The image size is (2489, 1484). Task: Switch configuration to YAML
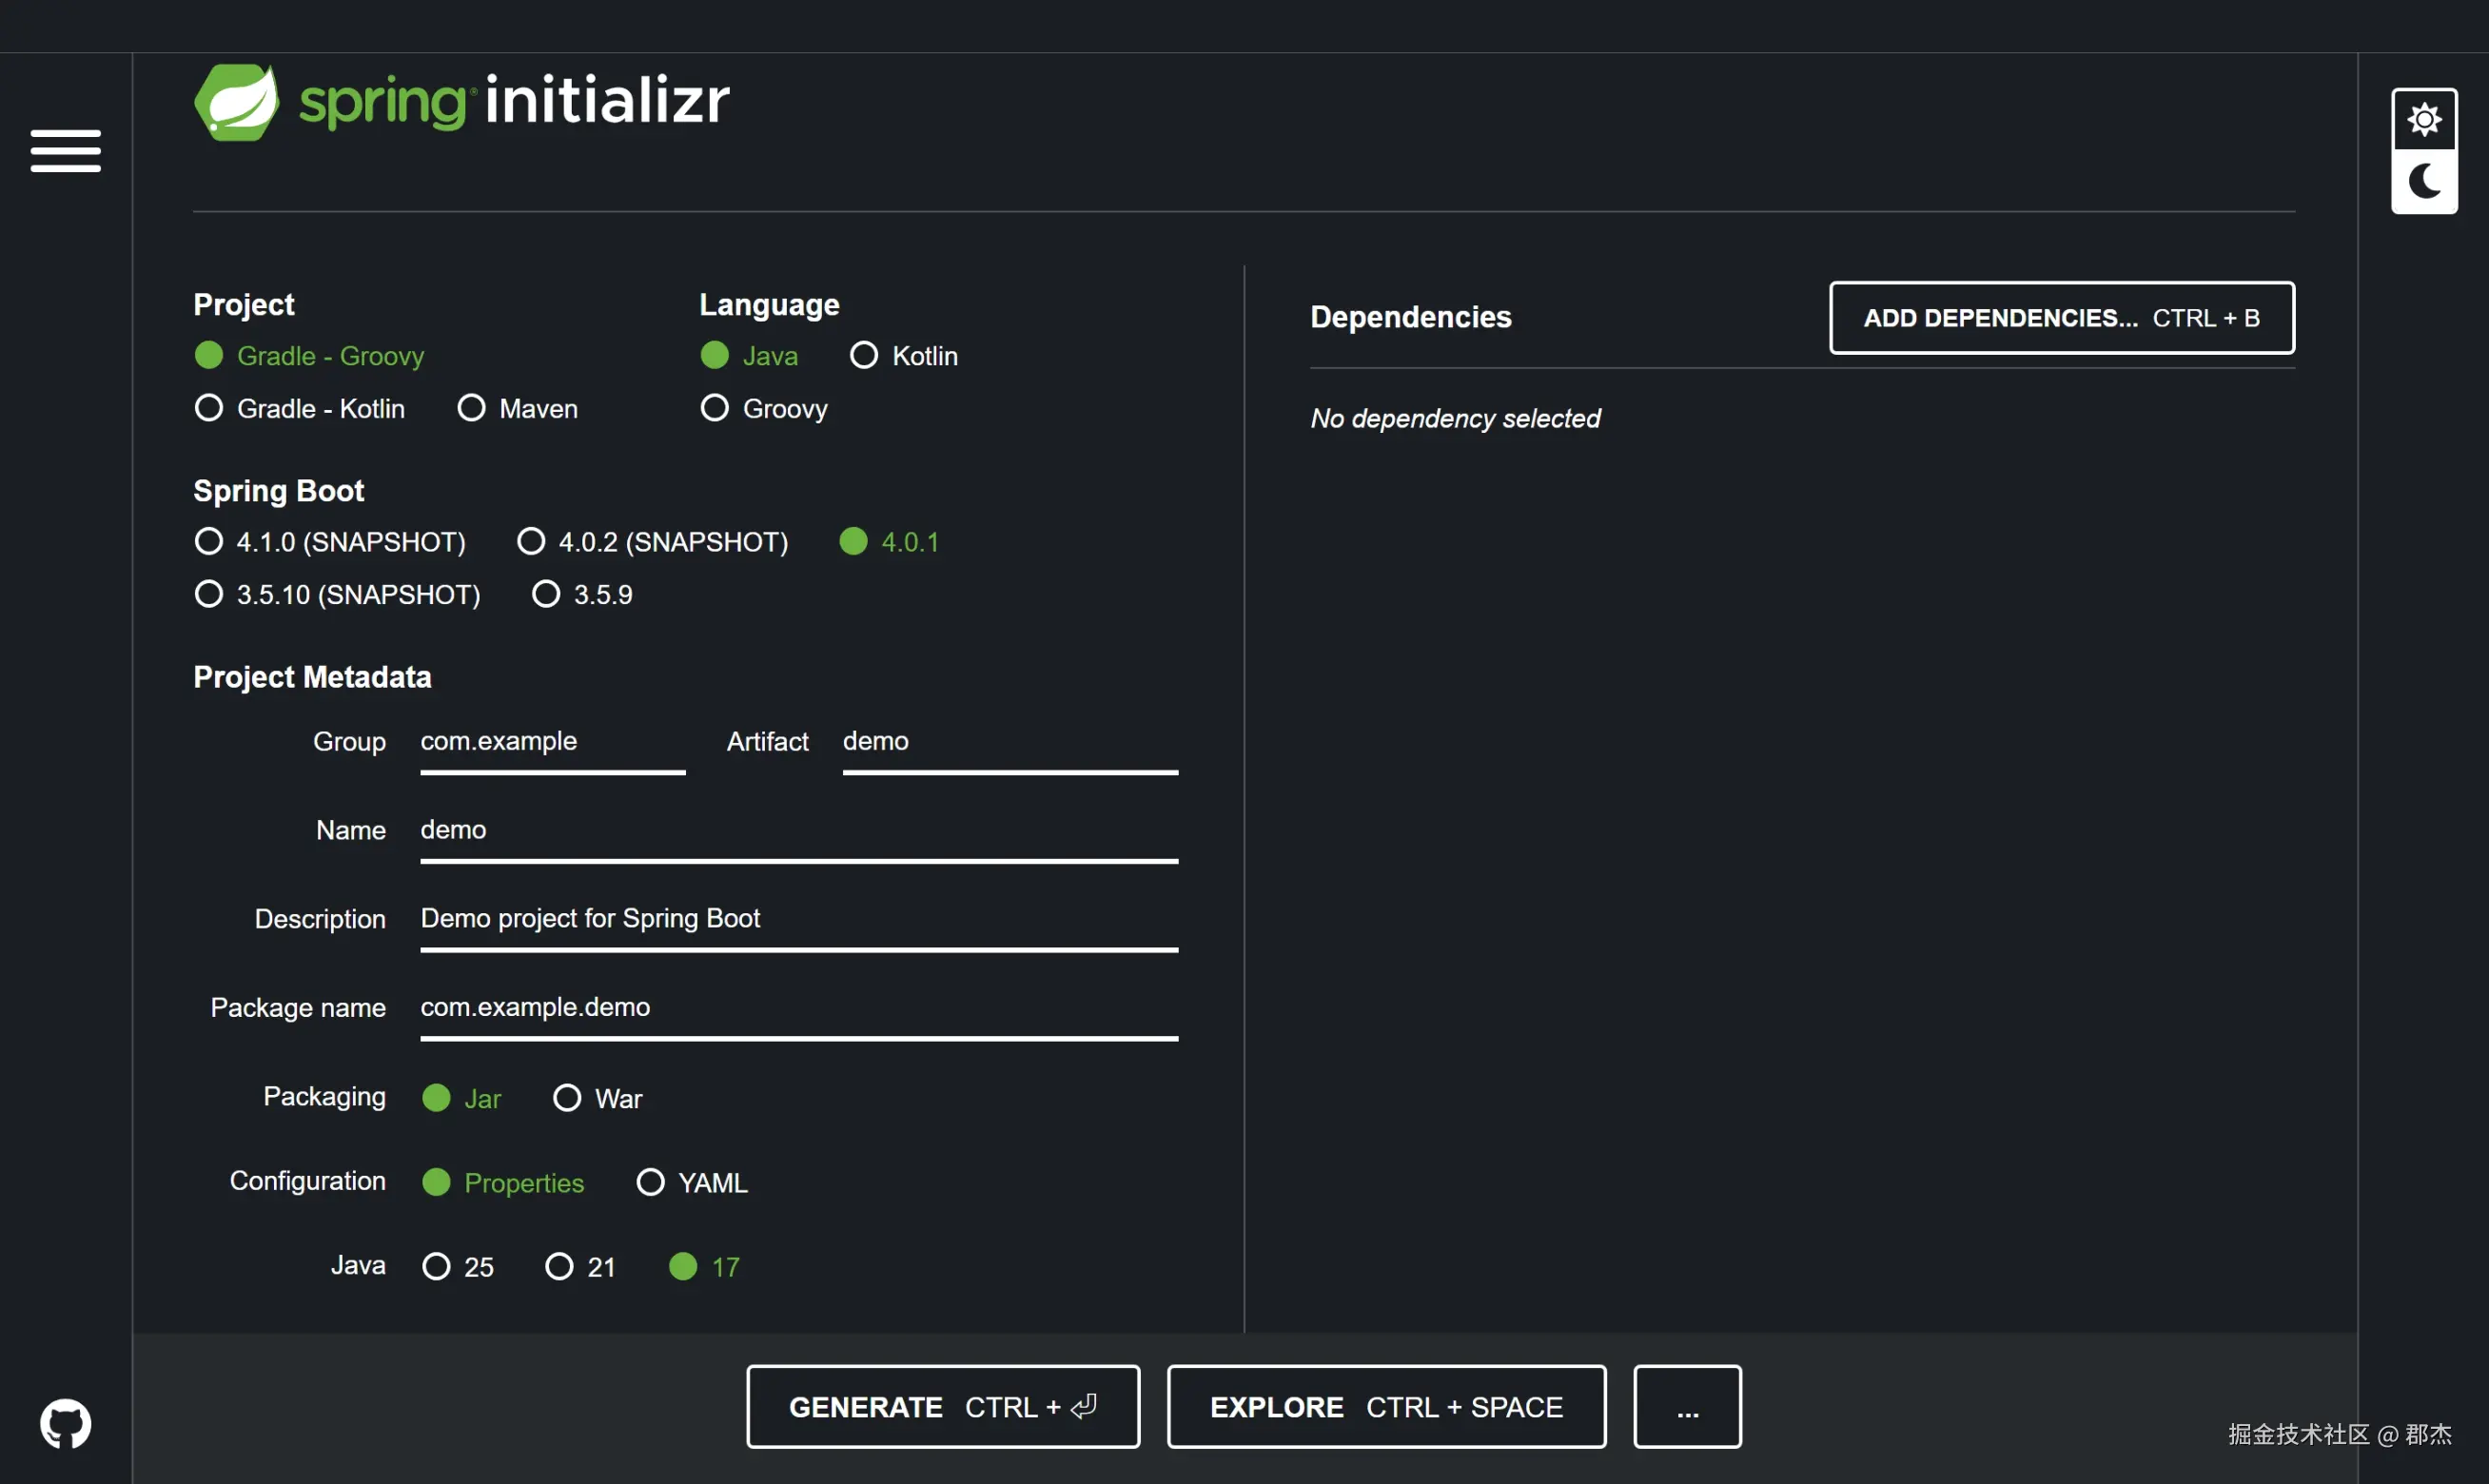[650, 1182]
